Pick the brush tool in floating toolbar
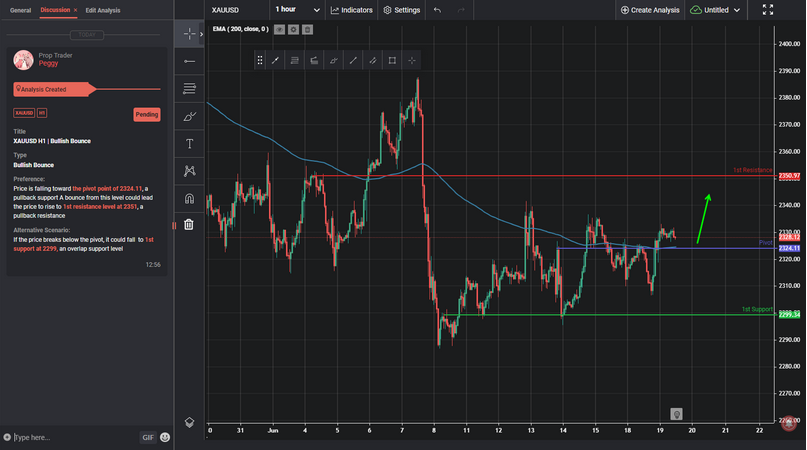The image size is (807, 450). coord(334,60)
